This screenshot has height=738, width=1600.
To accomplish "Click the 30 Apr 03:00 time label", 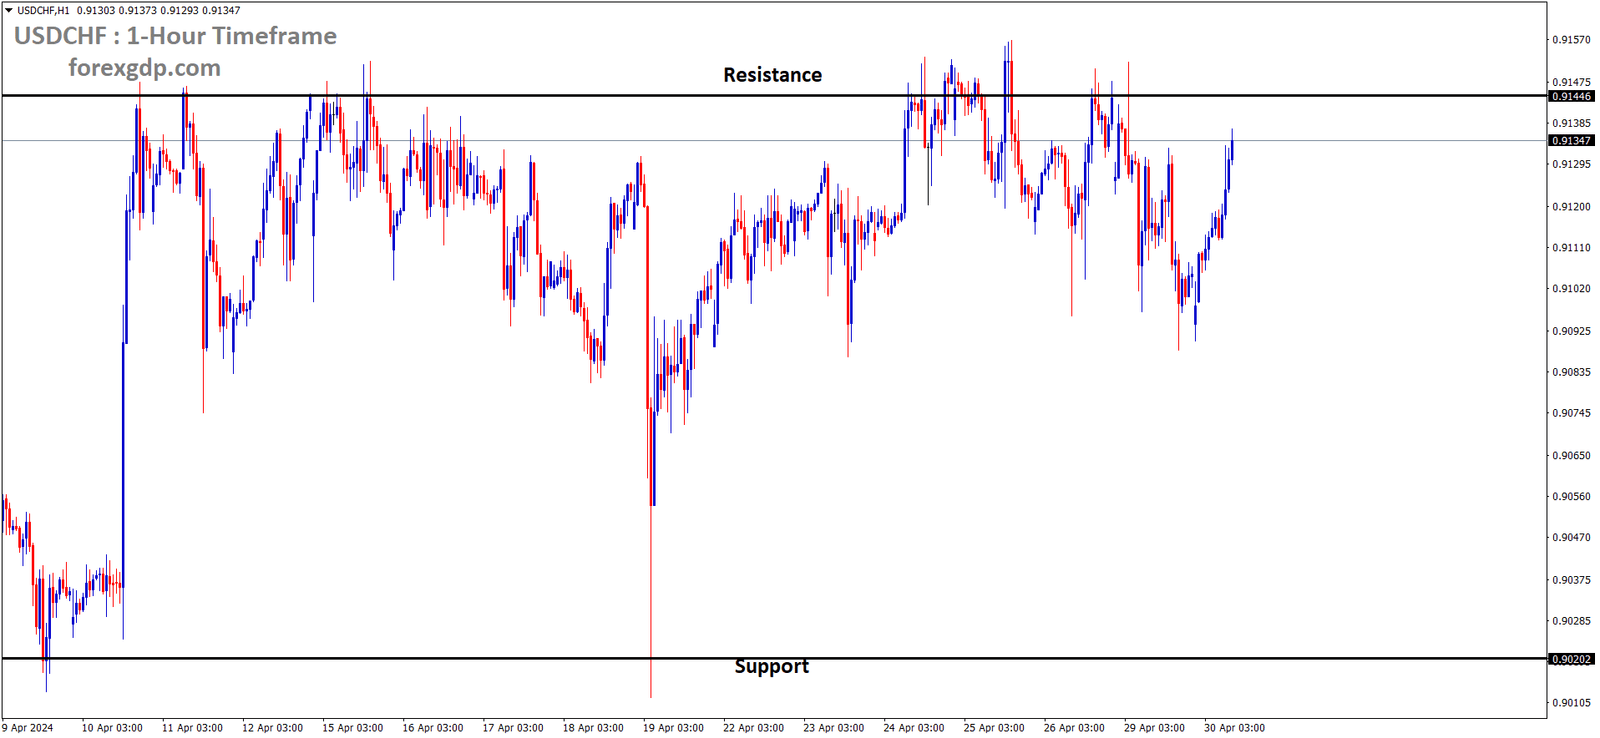I will pos(1234,728).
